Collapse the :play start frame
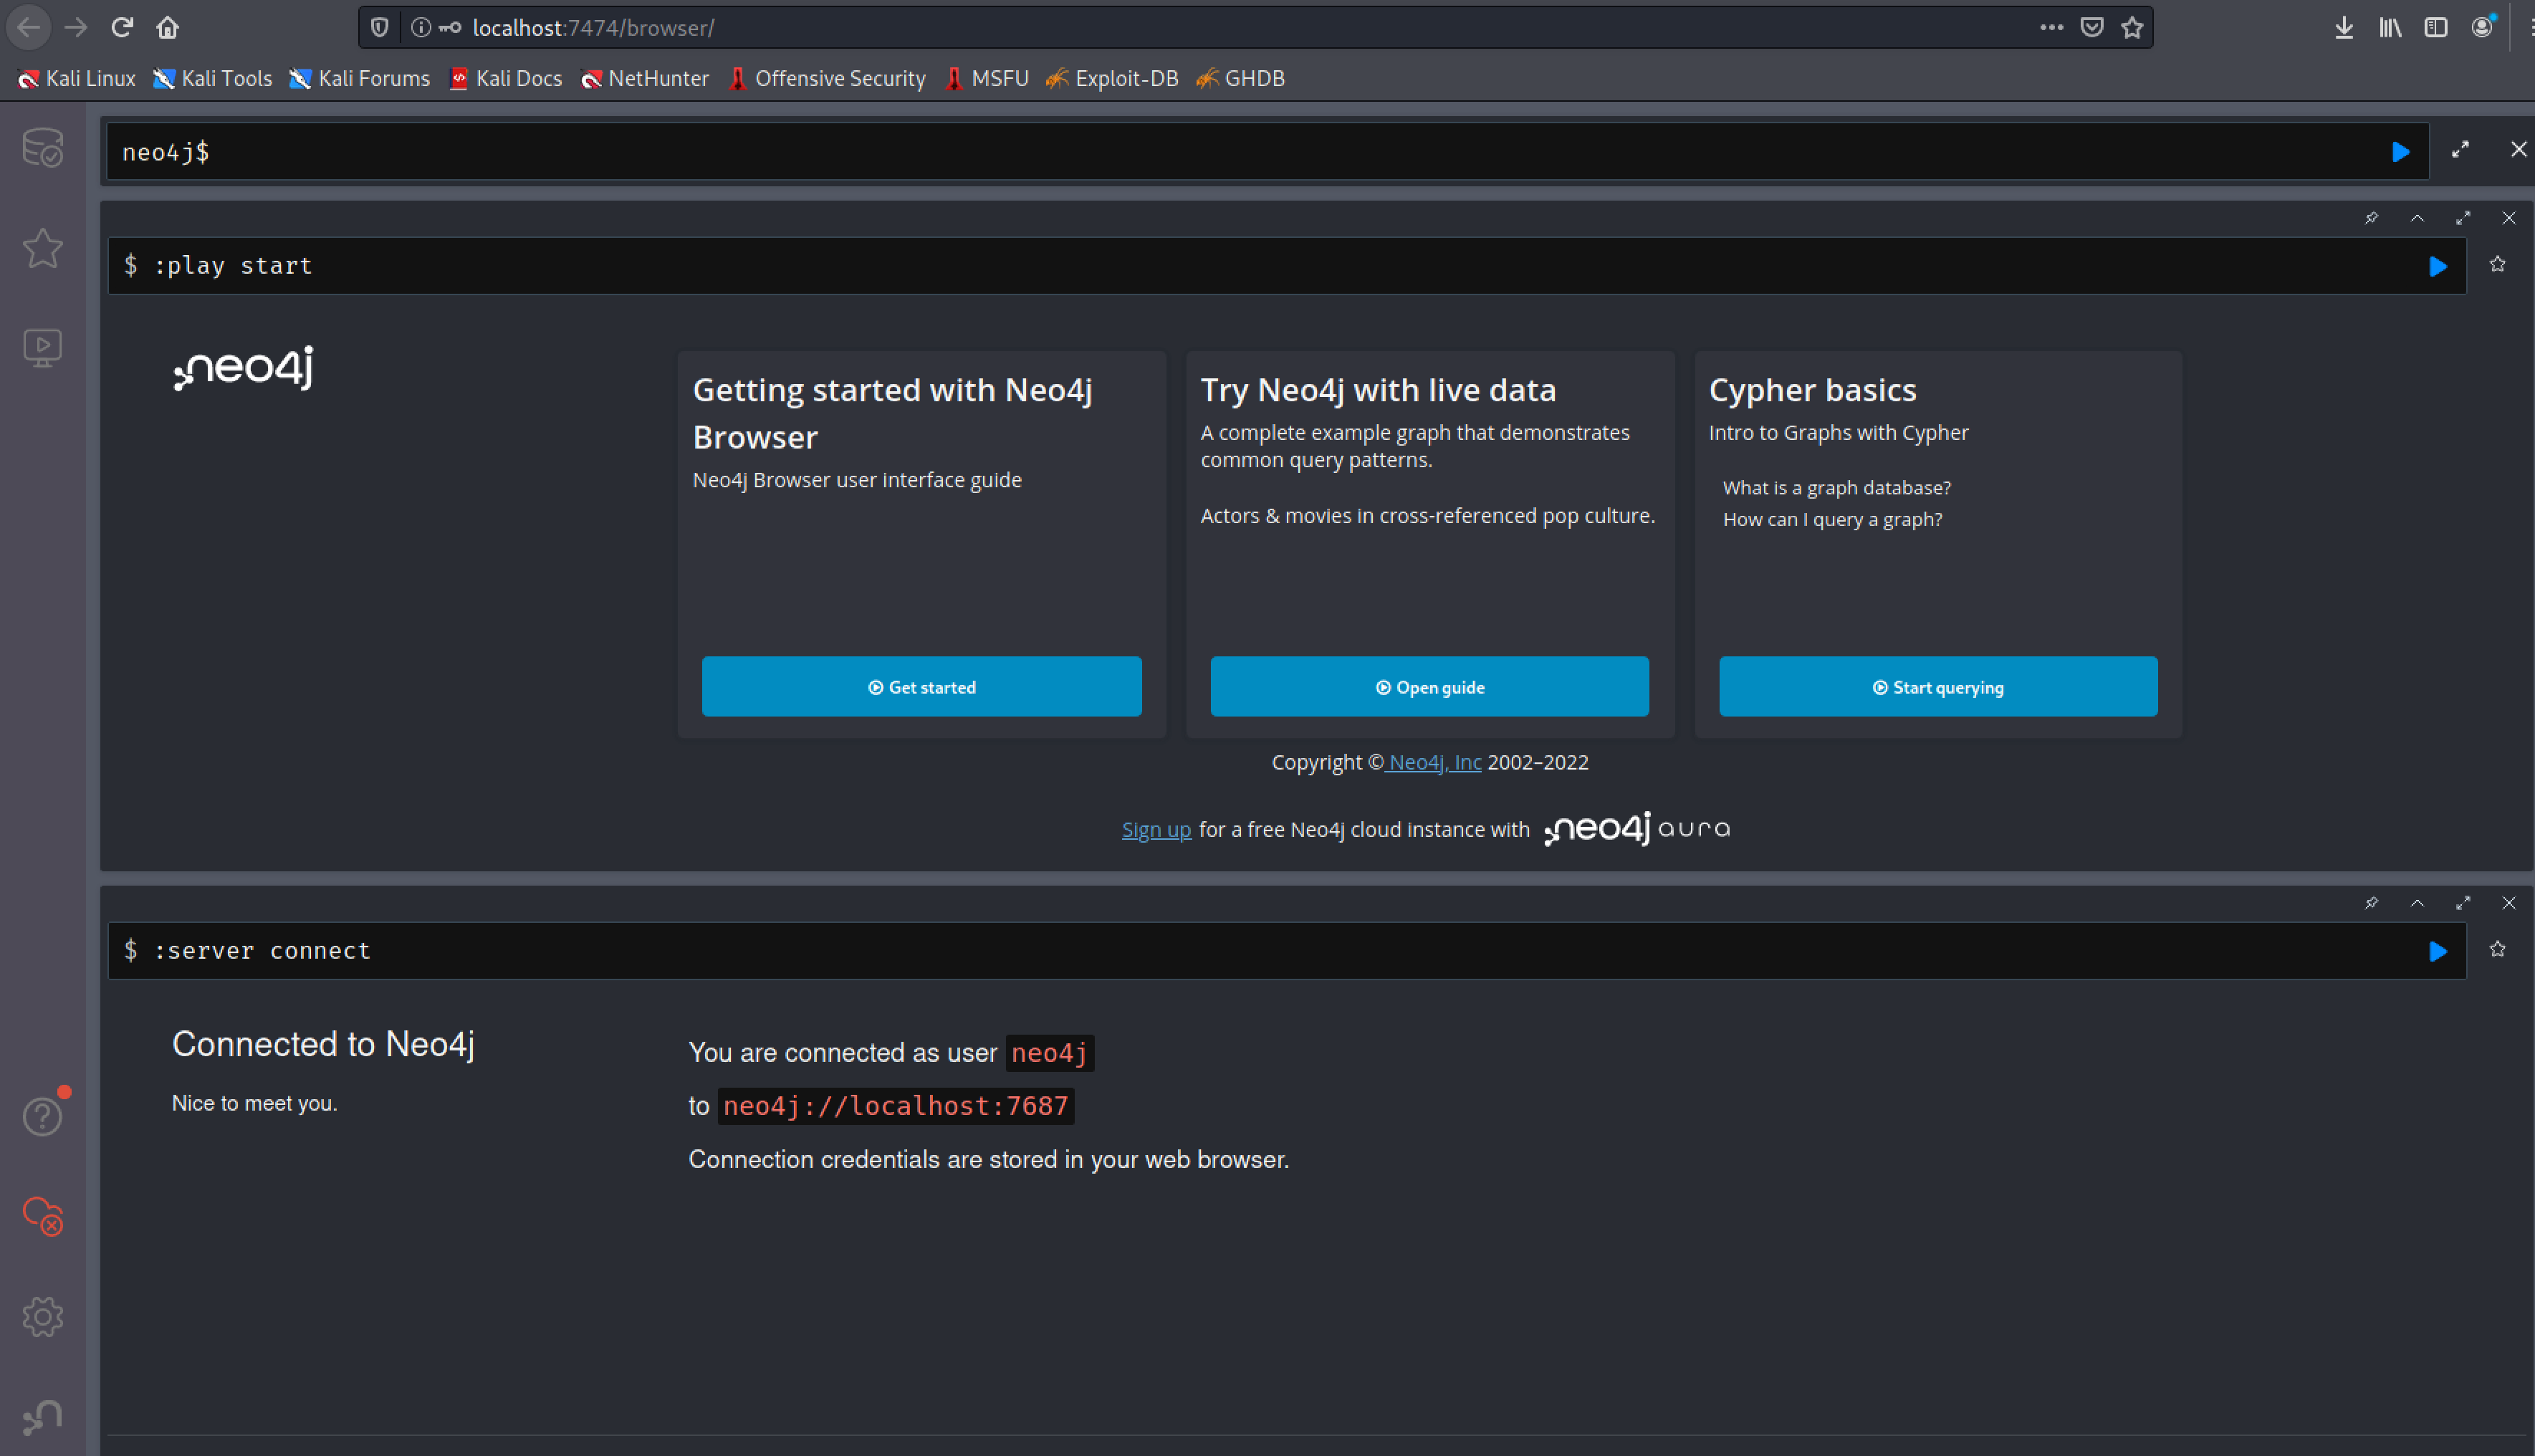Viewport: 2535px width, 1456px height. click(2418, 217)
